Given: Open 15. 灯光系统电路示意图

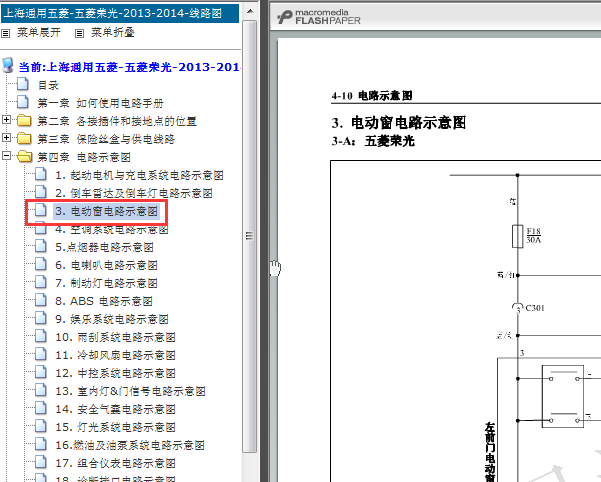Looking at the screenshot, I should tap(115, 427).
